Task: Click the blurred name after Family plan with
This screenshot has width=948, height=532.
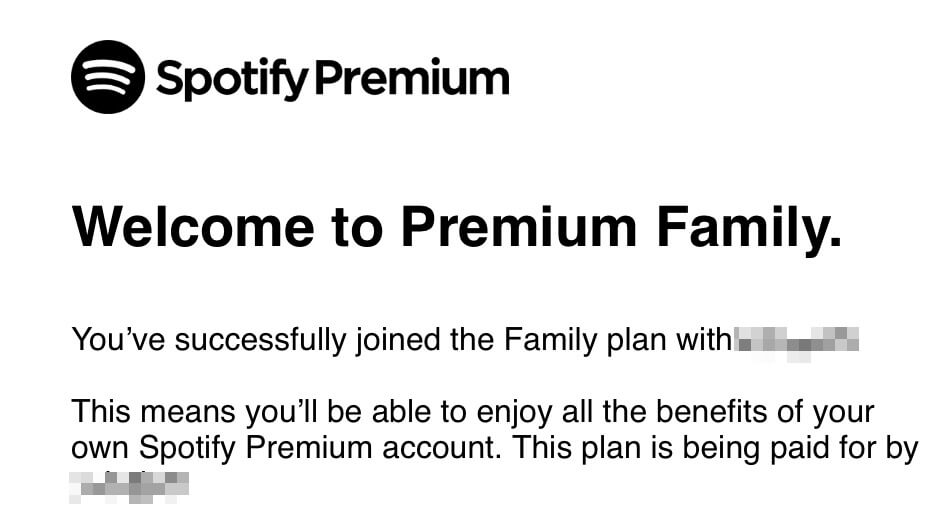Action: [797, 342]
